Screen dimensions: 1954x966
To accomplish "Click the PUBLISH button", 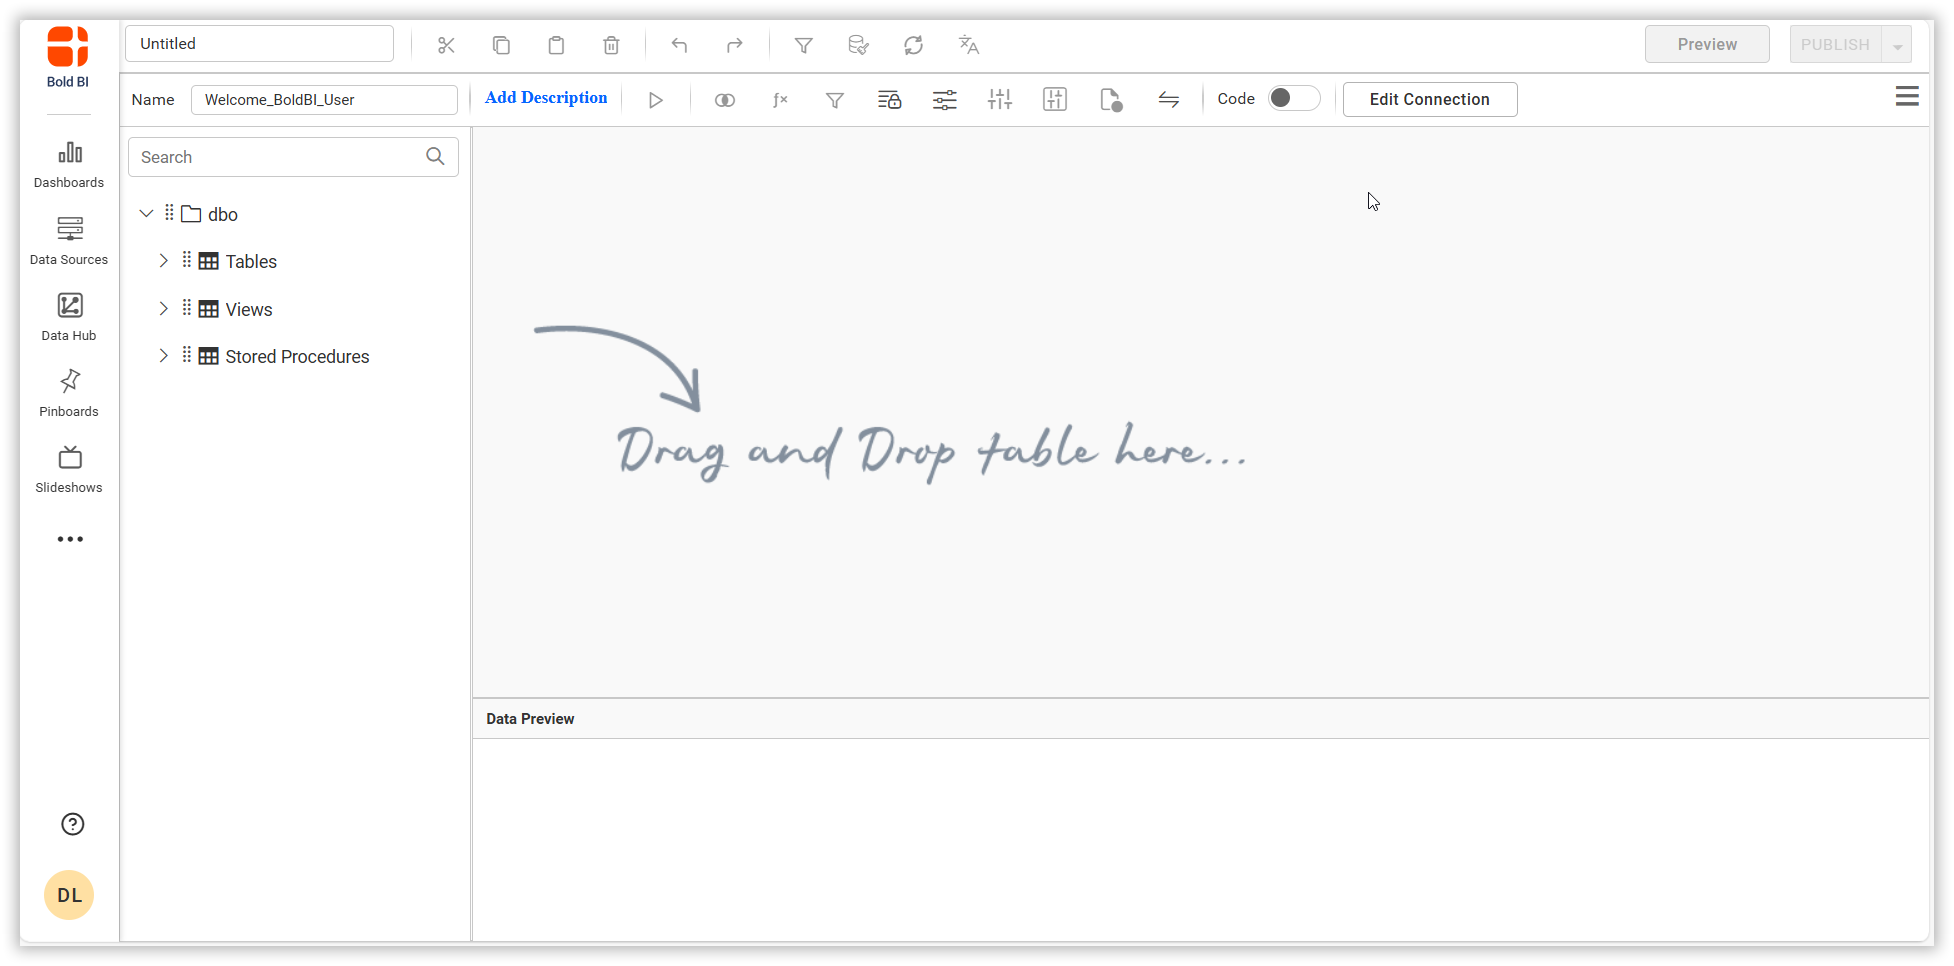I will click(1835, 45).
